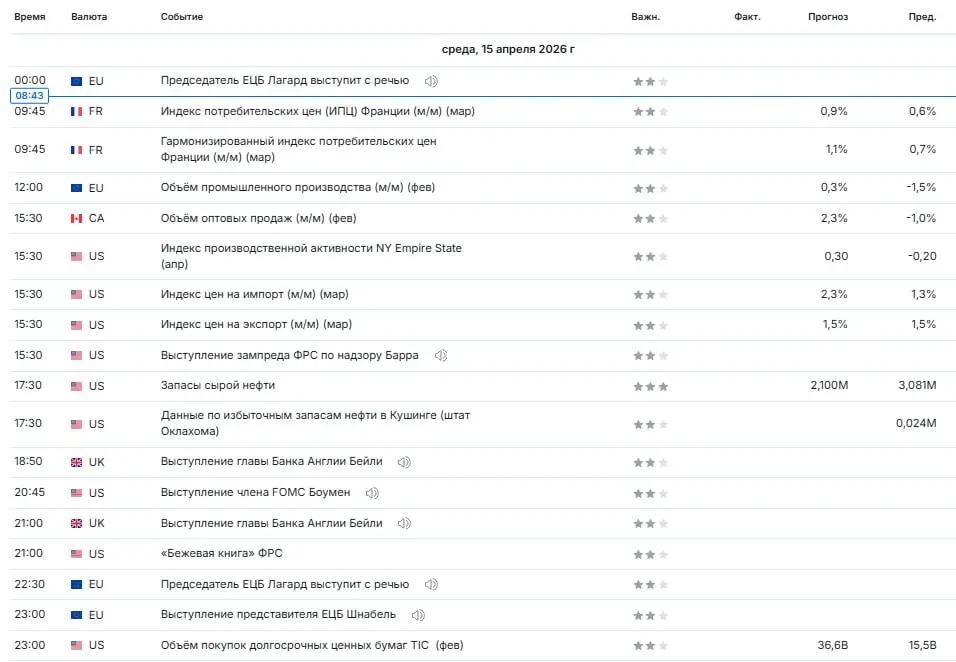Click importance stars for Beige Book row

(x=651, y=555)
